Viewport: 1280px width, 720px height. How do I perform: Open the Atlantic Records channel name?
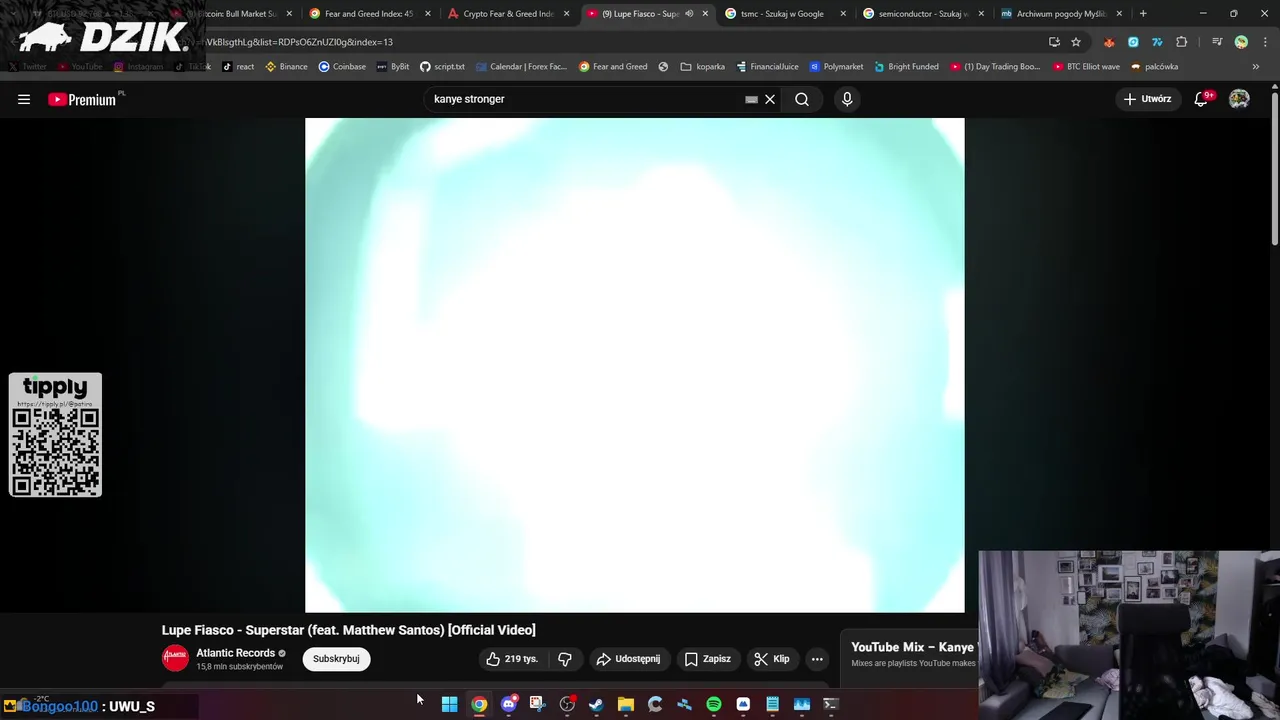[235, 653]
